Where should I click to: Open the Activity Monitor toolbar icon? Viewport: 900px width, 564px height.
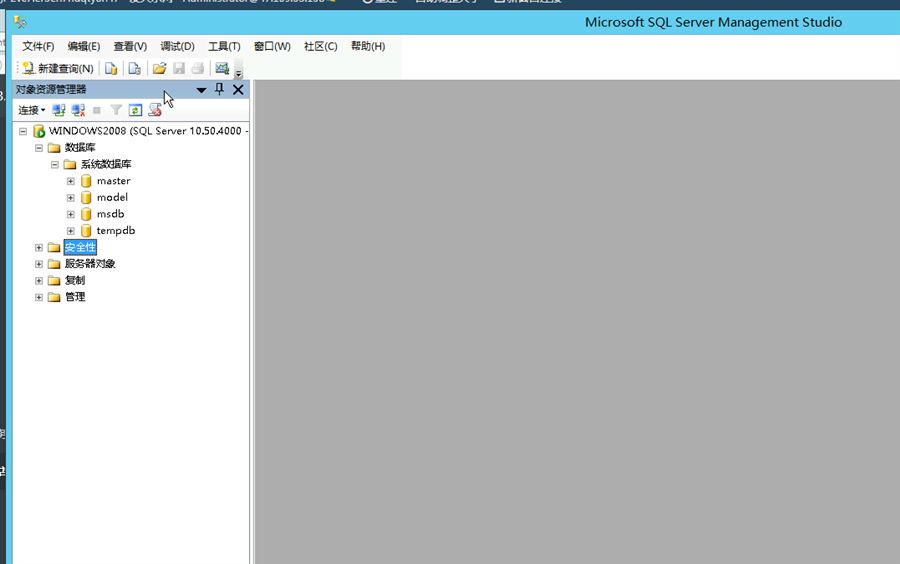pyautogui.click(x=222, y=69)
